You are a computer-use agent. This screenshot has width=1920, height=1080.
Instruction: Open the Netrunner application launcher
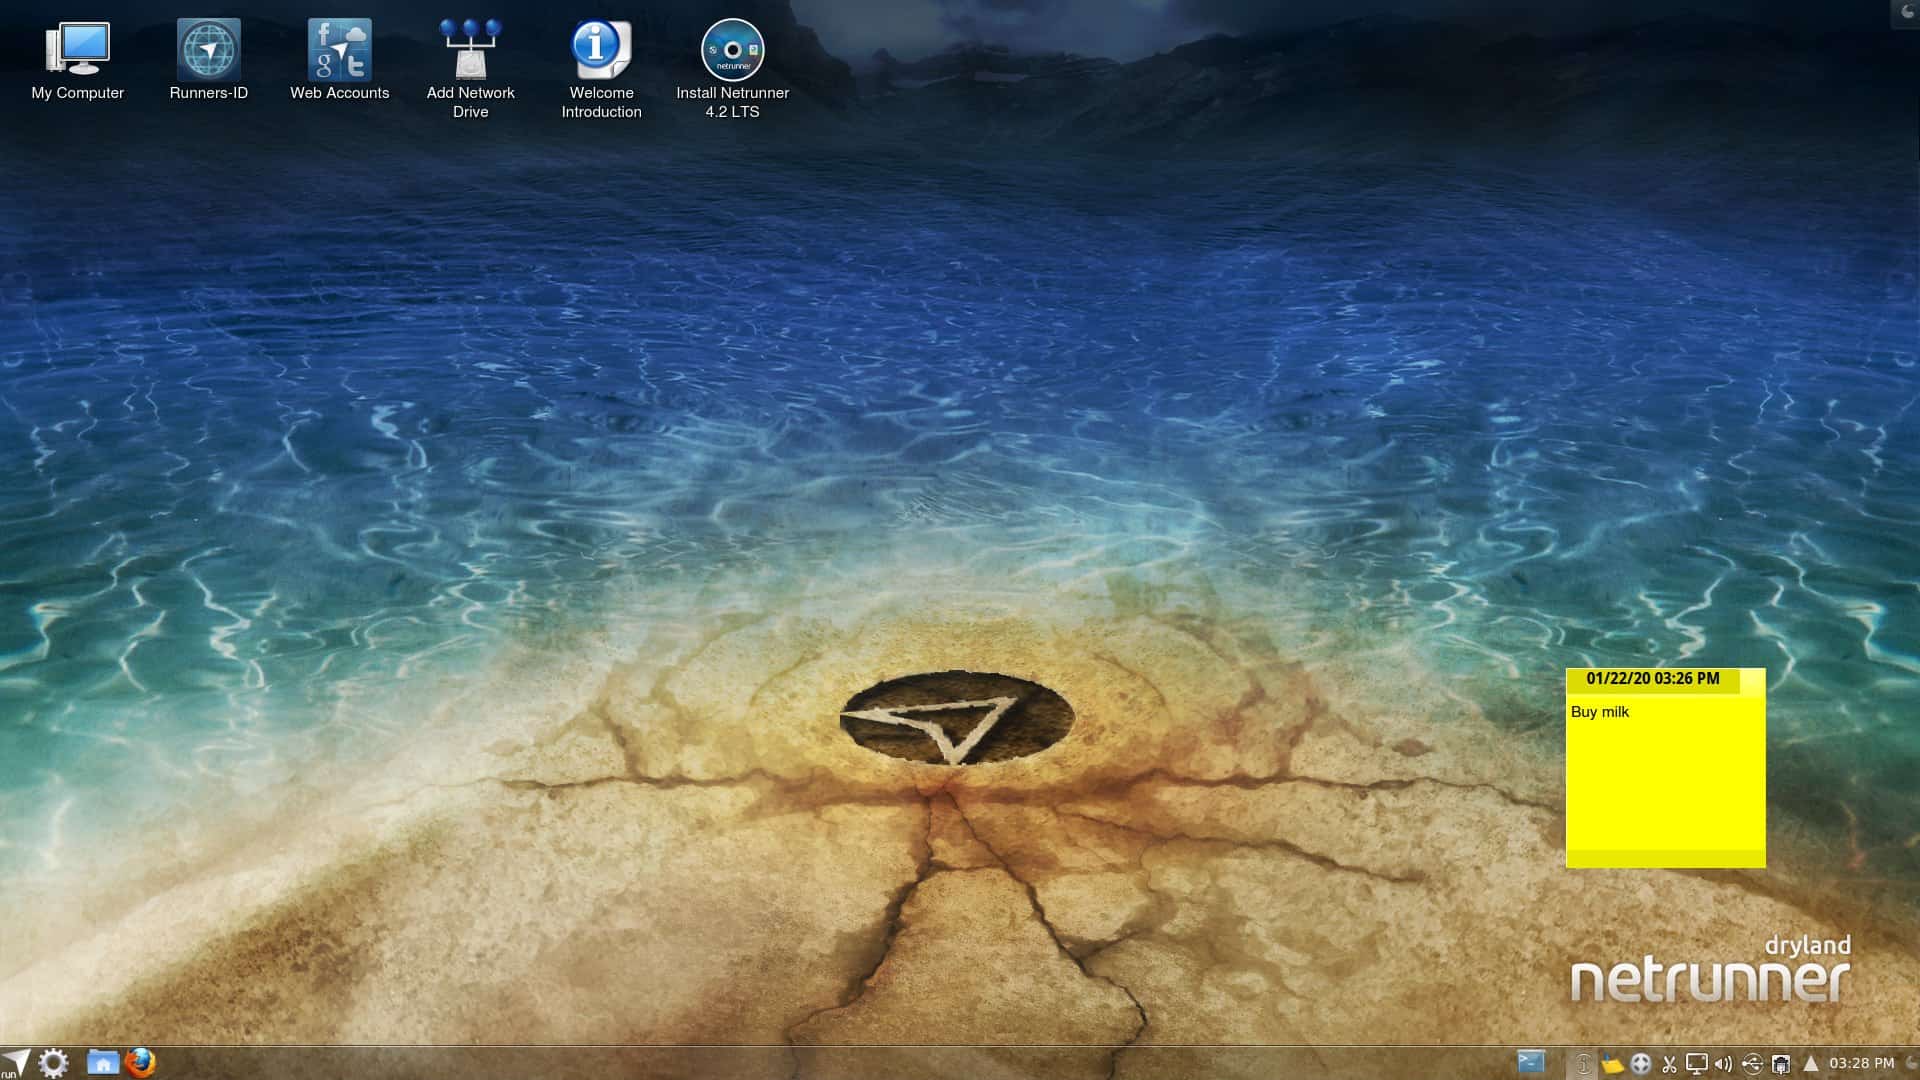click(15, 1060)
